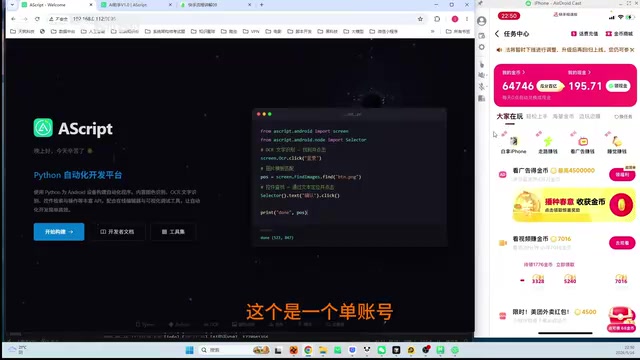Open the Chrome three-dot menu

click(x=467, y=19)
